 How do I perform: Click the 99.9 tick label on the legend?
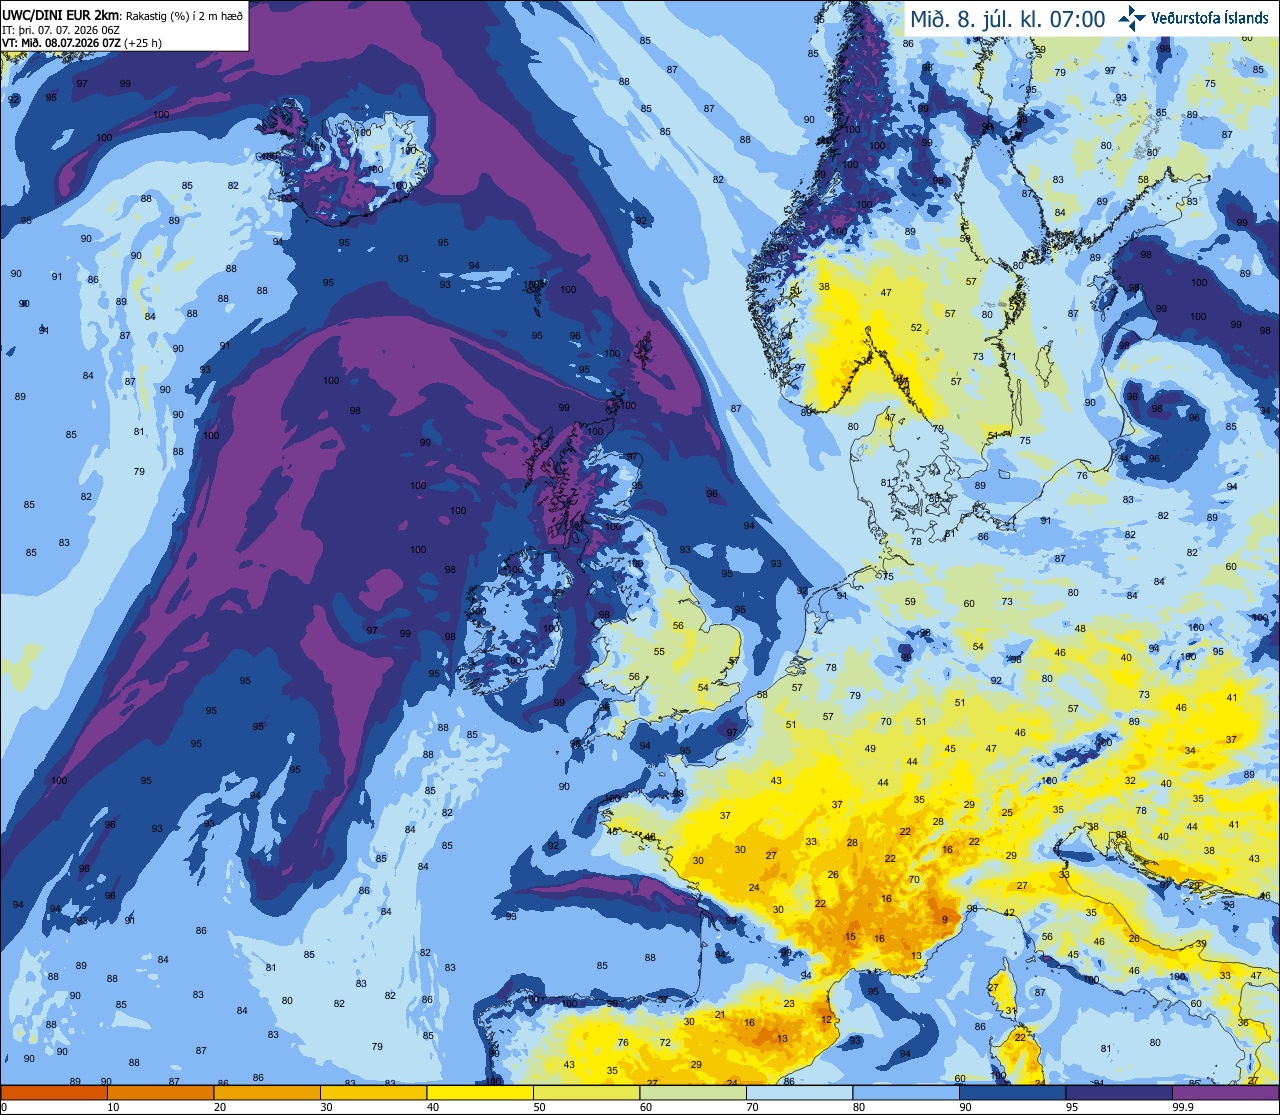point(1183,1107)
